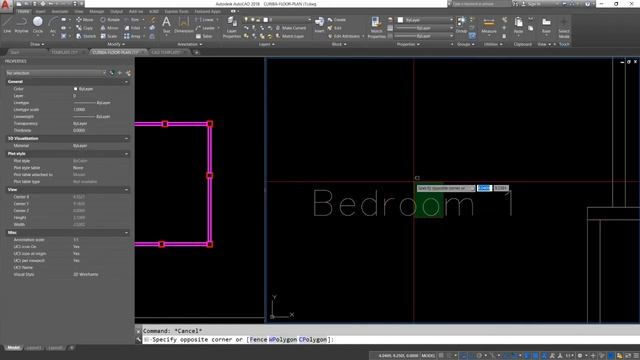Select the CPolygon command option
This screenshot has height=360, width=640.
click(313, 340)
